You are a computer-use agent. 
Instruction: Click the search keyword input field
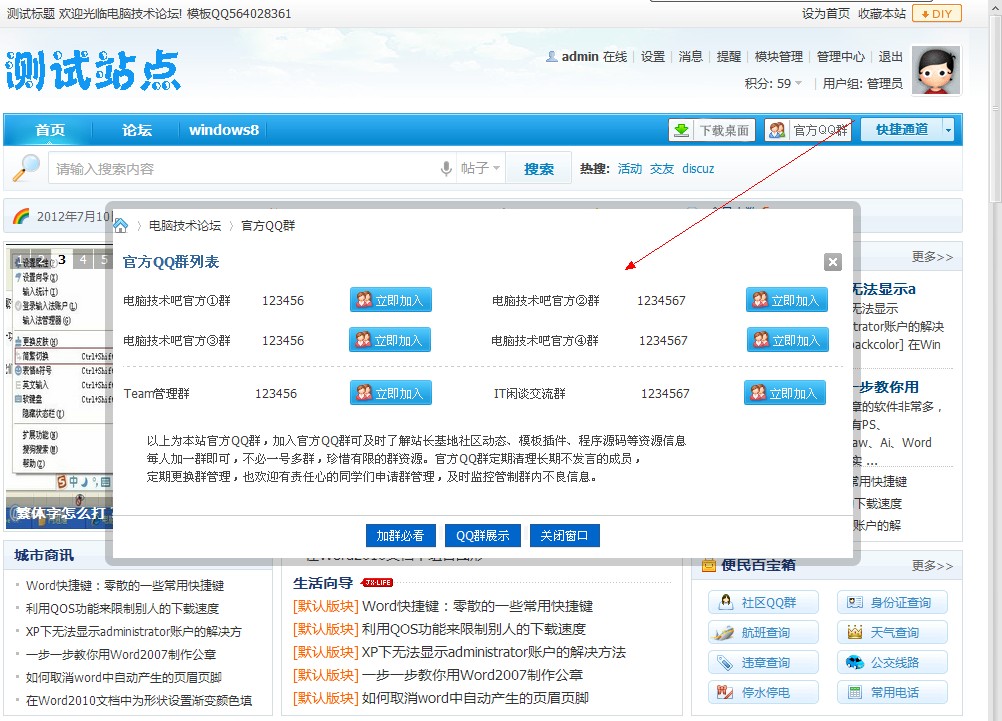[x=245, y=169]
